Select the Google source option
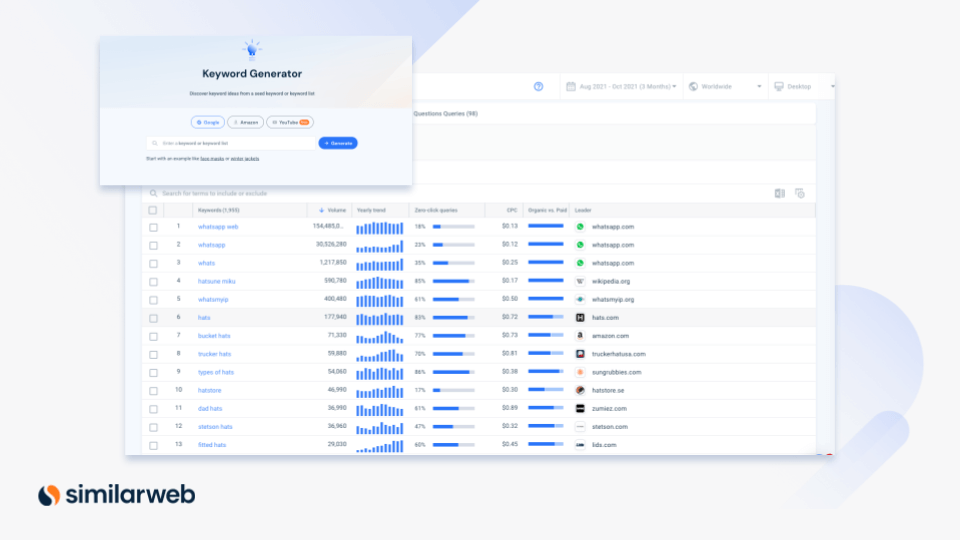The image size is (960, 540). pyautogui.click(x=208, y=122)
